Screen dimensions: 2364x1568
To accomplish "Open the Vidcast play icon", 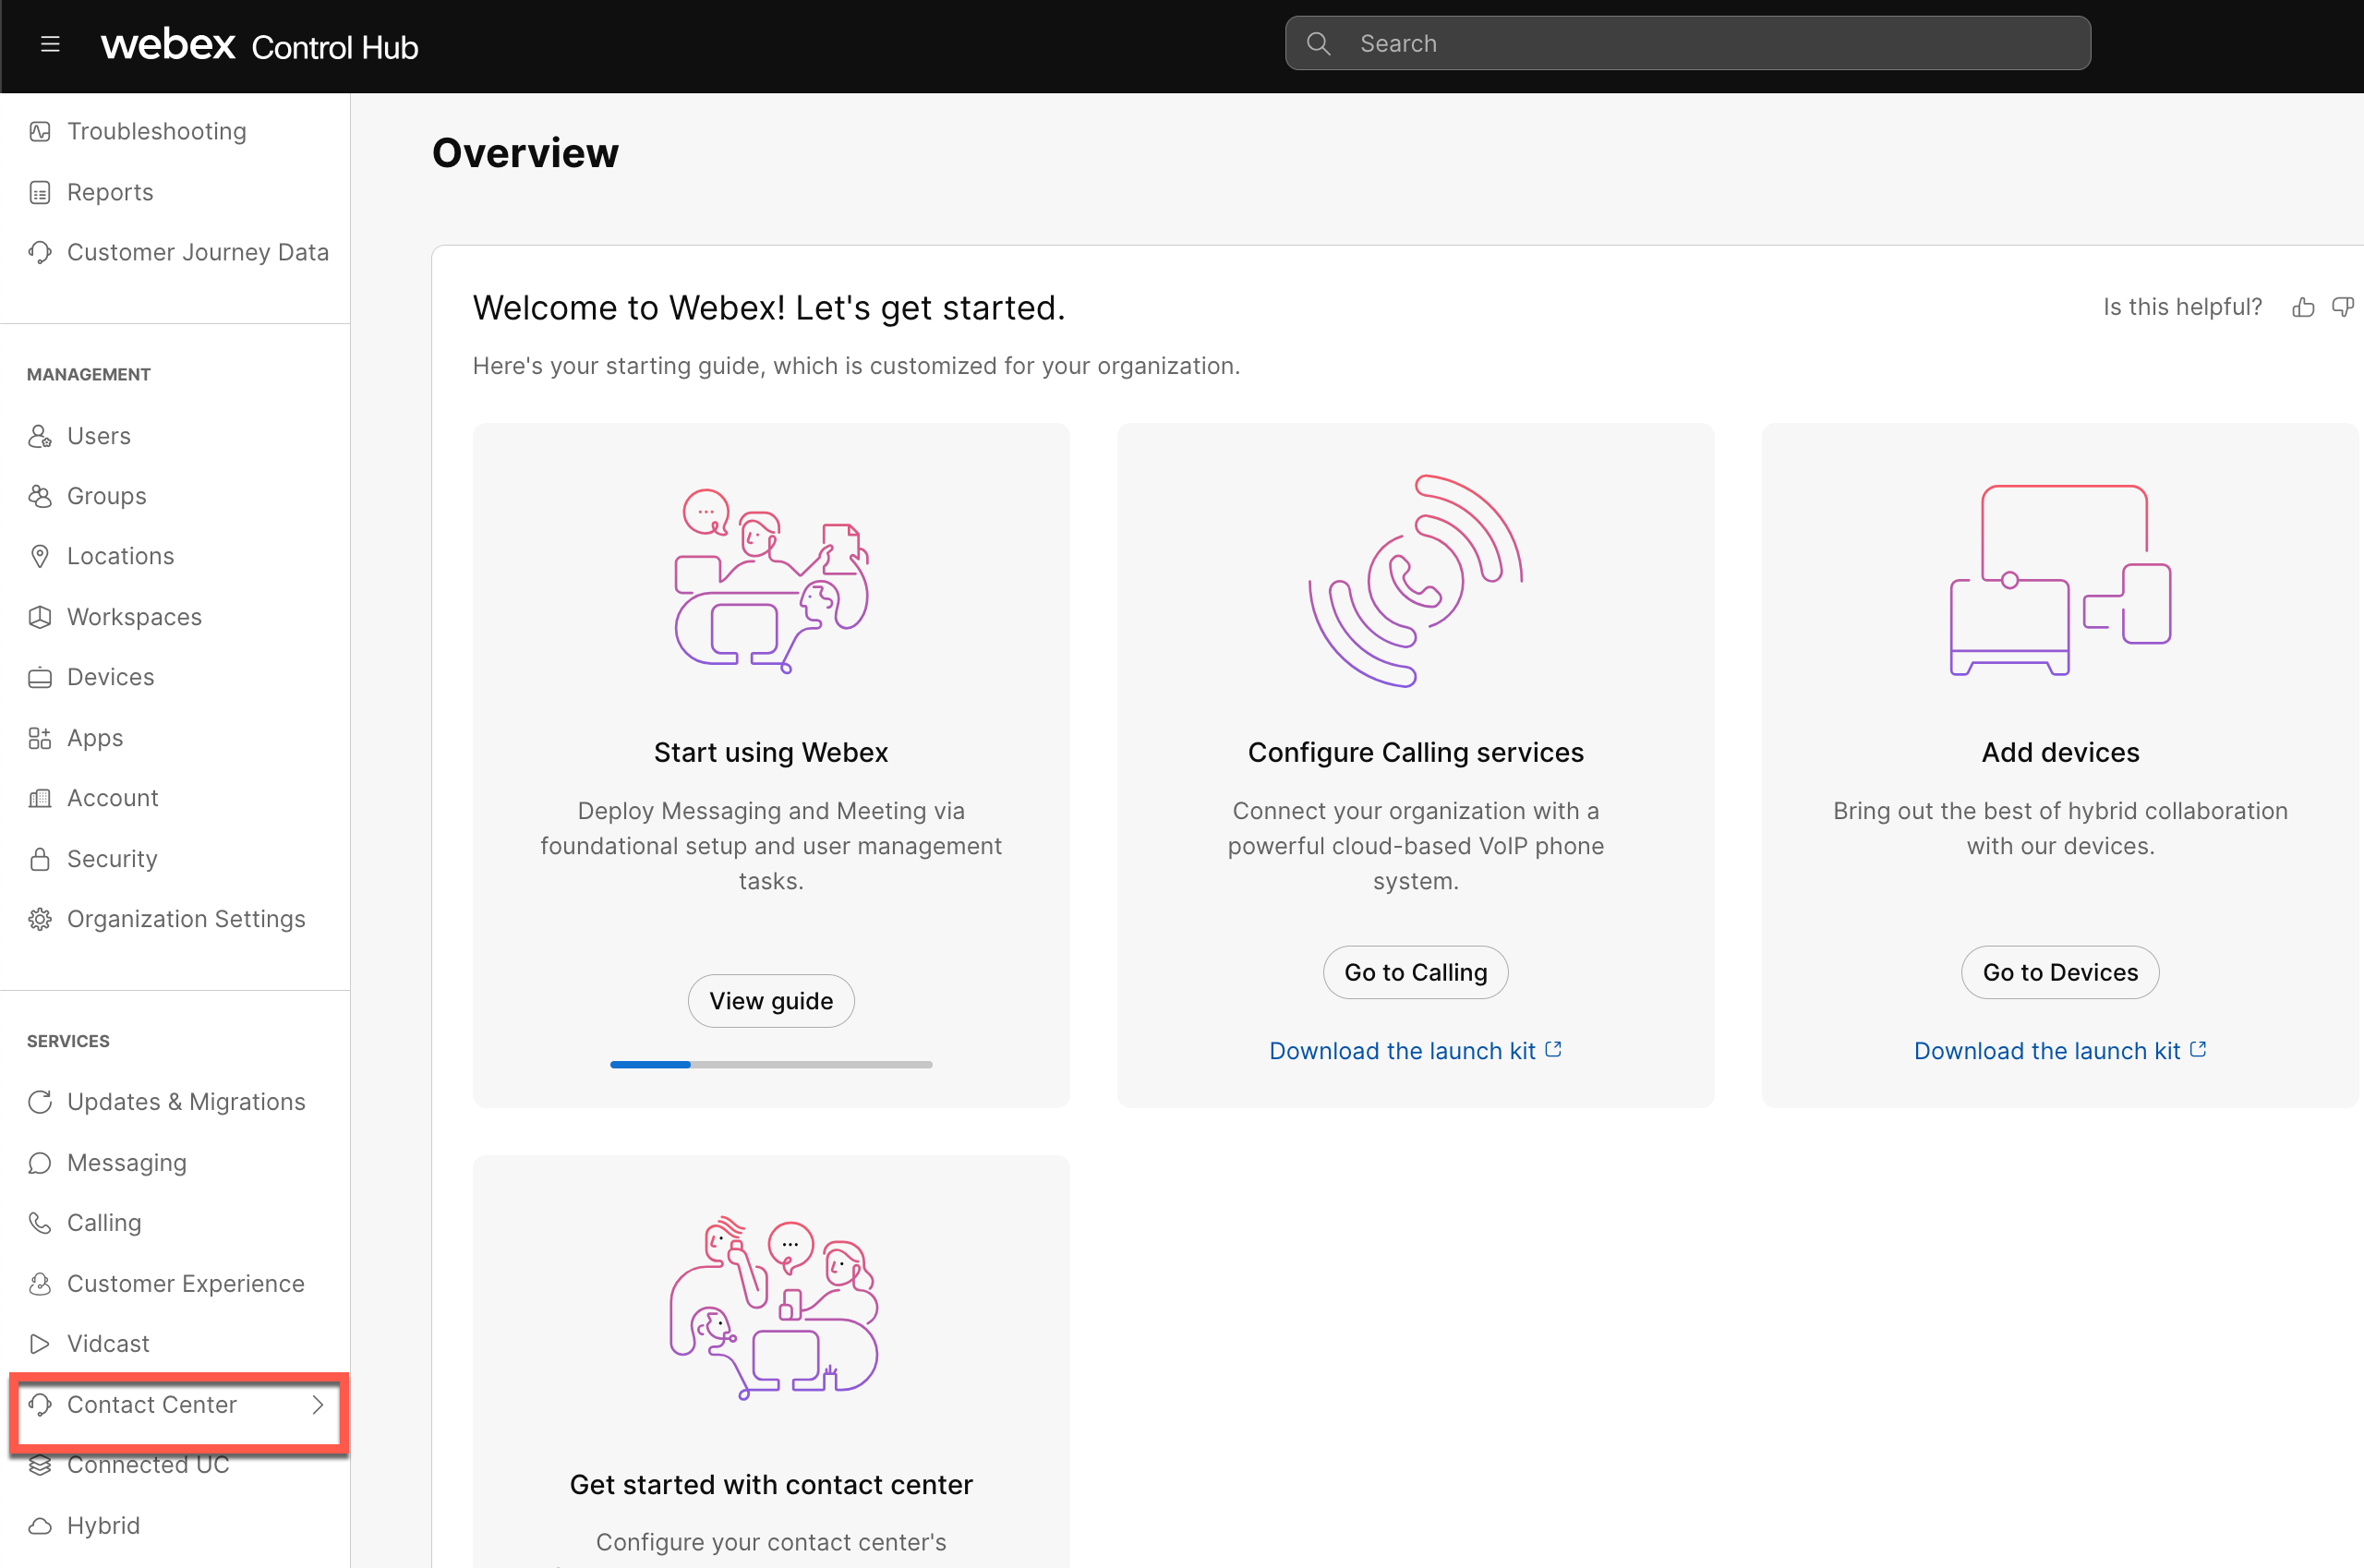I will [40, 1343].
